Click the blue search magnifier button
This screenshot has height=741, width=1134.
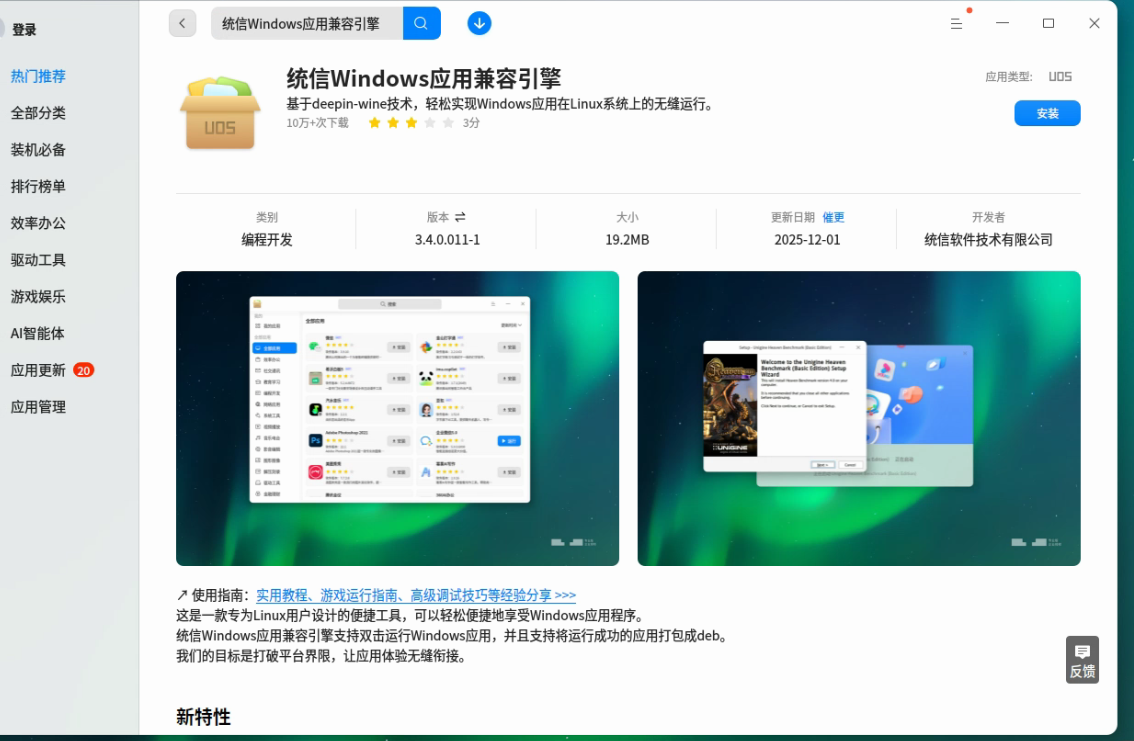coord(421,23)
